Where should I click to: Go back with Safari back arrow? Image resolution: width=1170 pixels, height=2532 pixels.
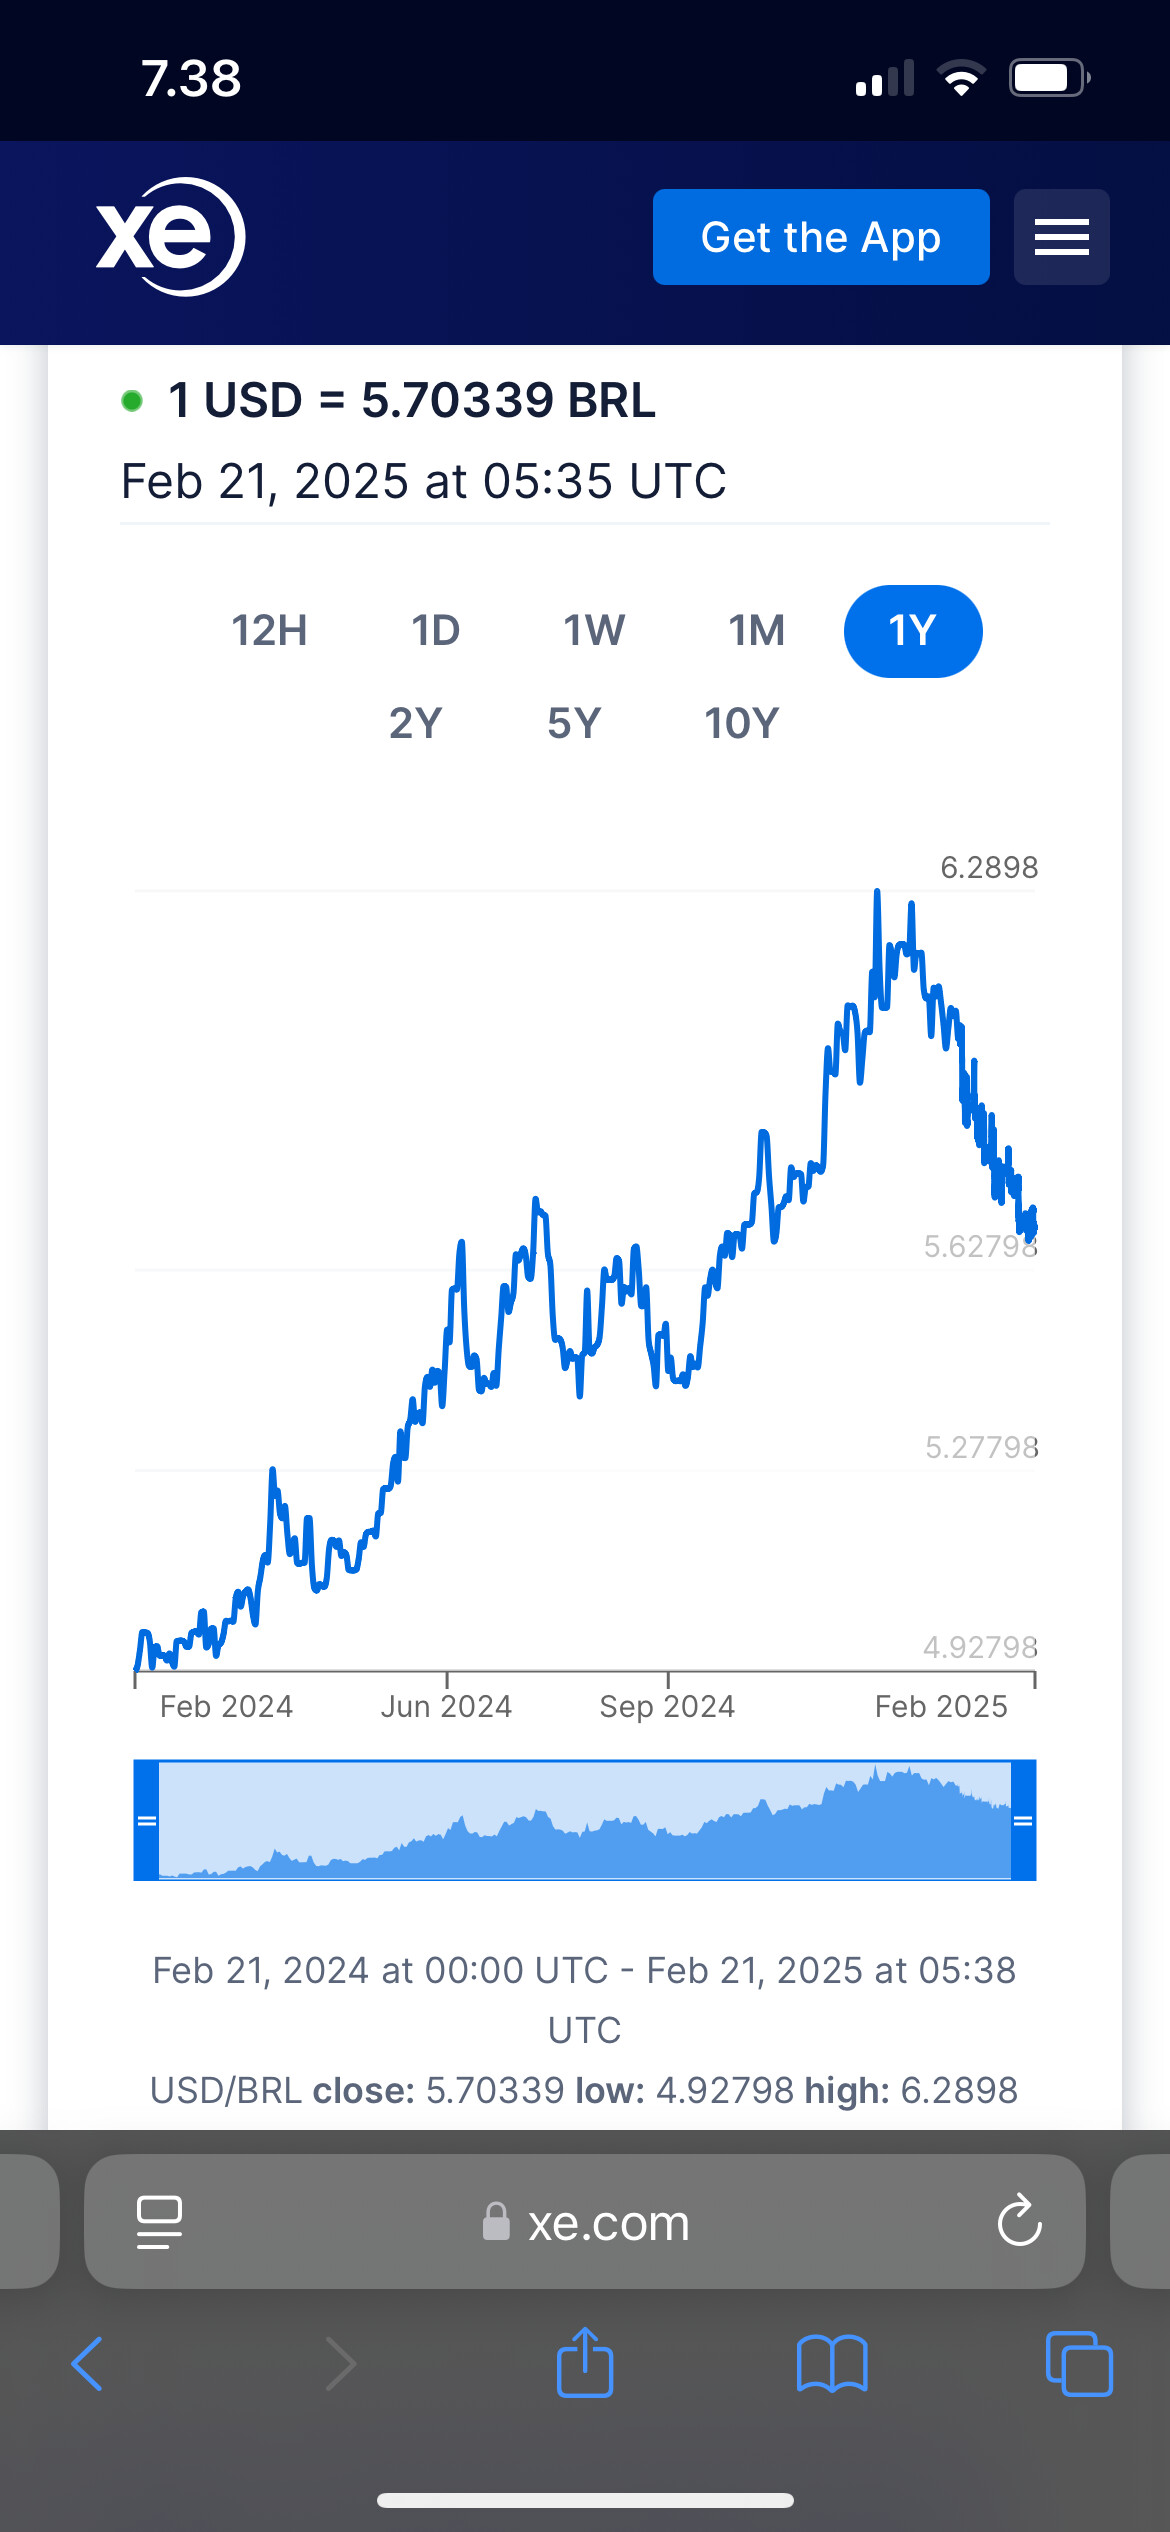[88, 2364]
